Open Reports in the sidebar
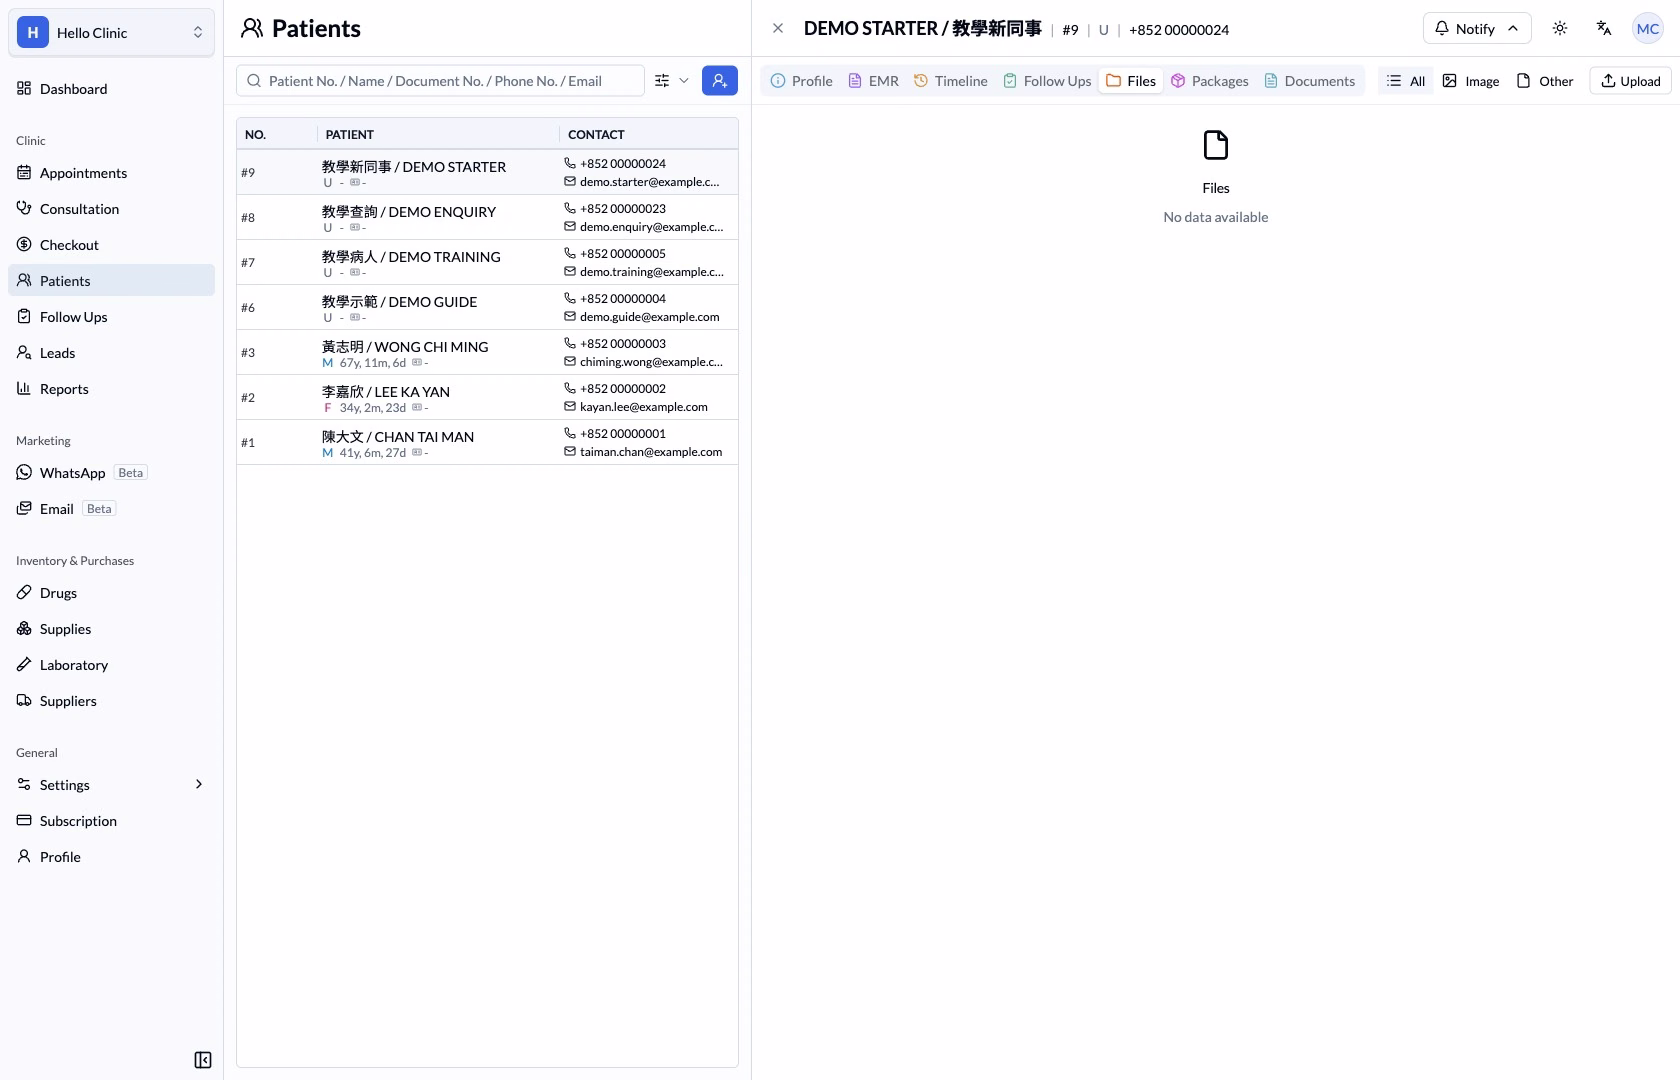The width and height of the screenshot is (1680, 1080). (x=111, y=389)
